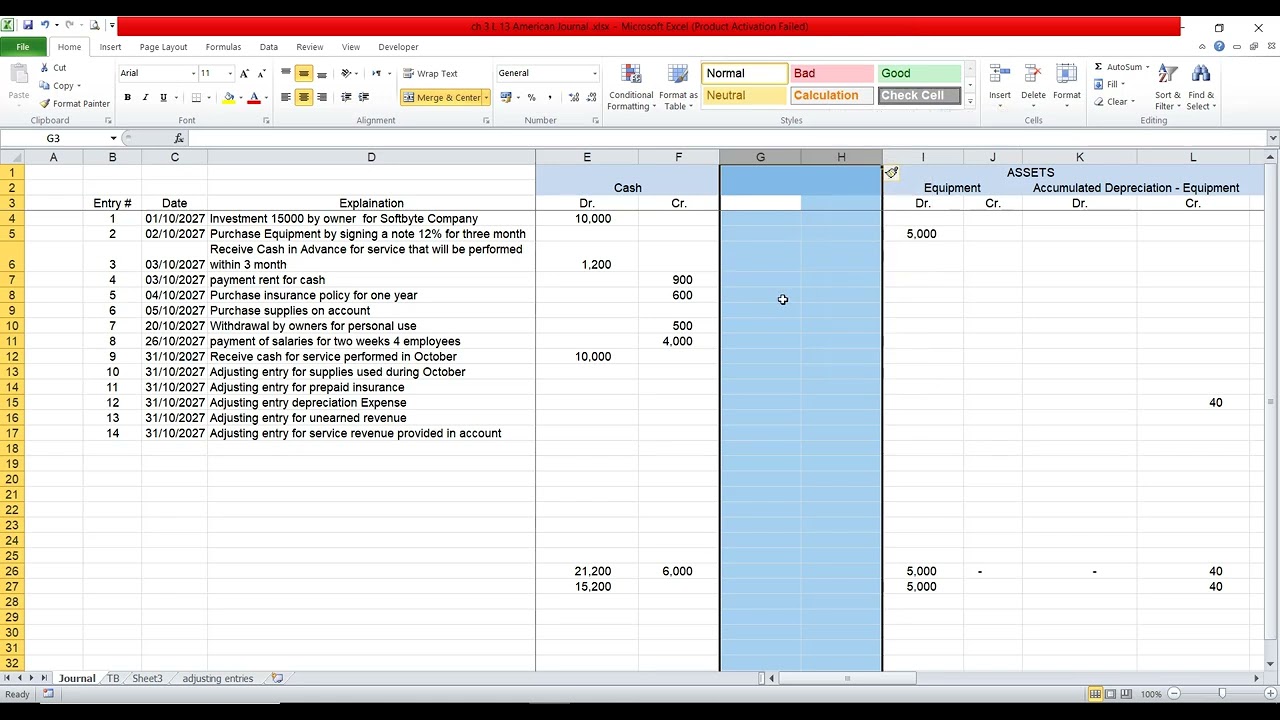Screen dimensions: 1280x720
Task: Apply the Good cell style
Action: pos(920,73)
